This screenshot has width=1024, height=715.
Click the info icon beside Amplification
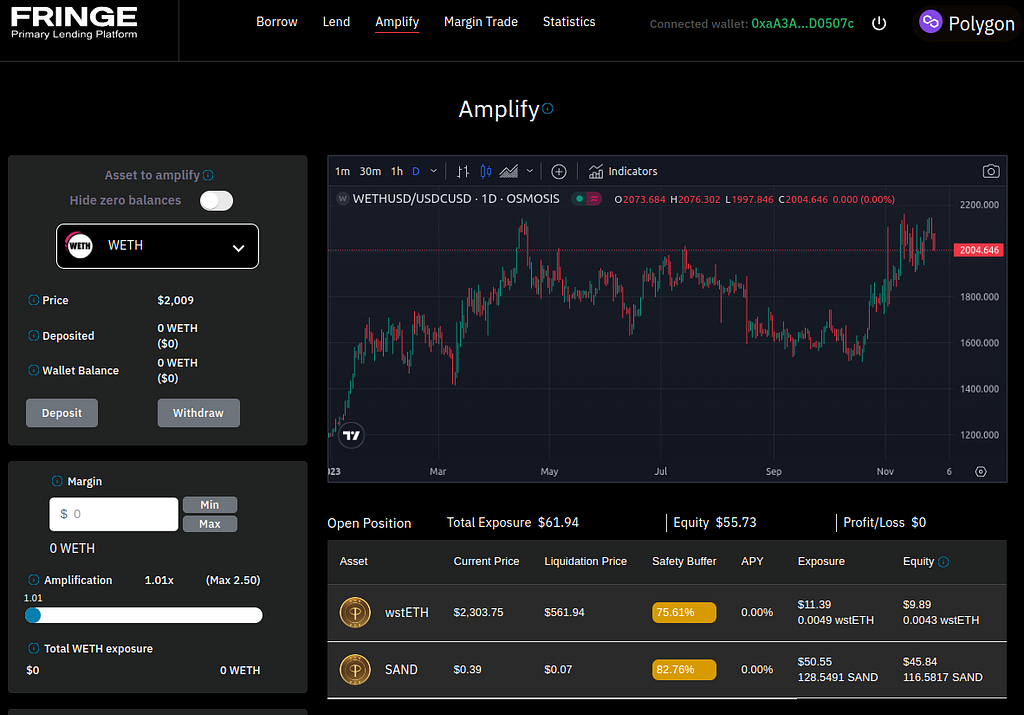[x=33, y=579]
